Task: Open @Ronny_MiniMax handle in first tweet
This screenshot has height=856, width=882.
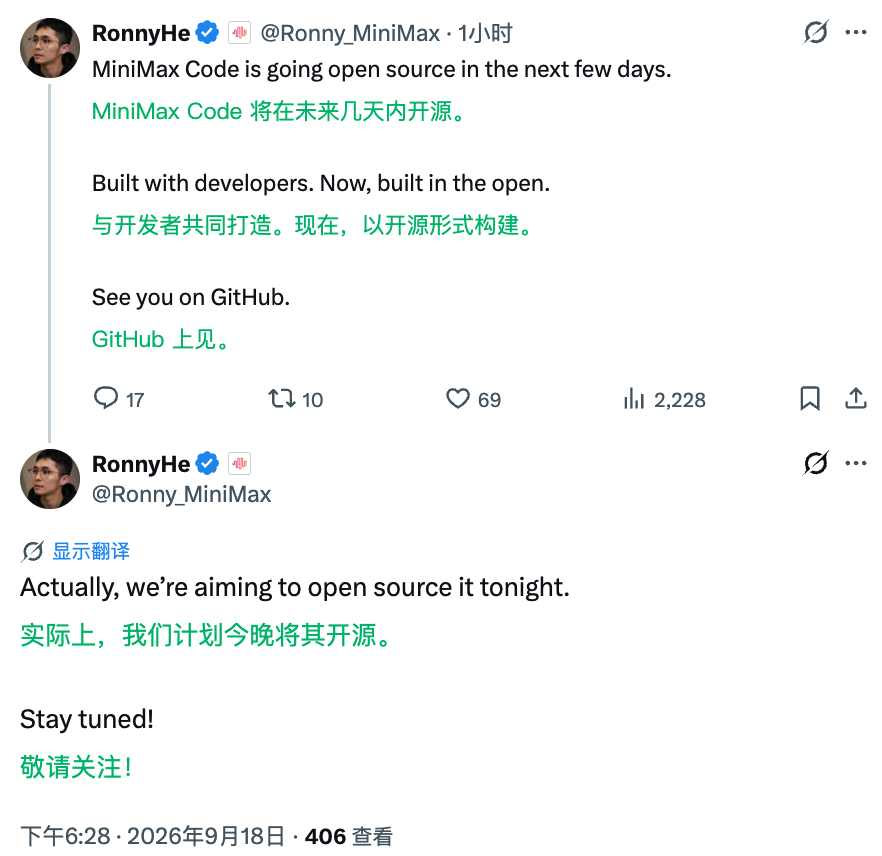Action: click(350, 33)
